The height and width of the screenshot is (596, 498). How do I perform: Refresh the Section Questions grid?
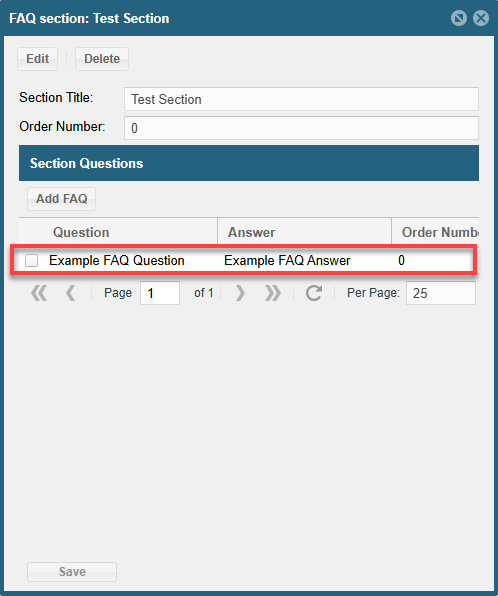click(x=314, y=293)
